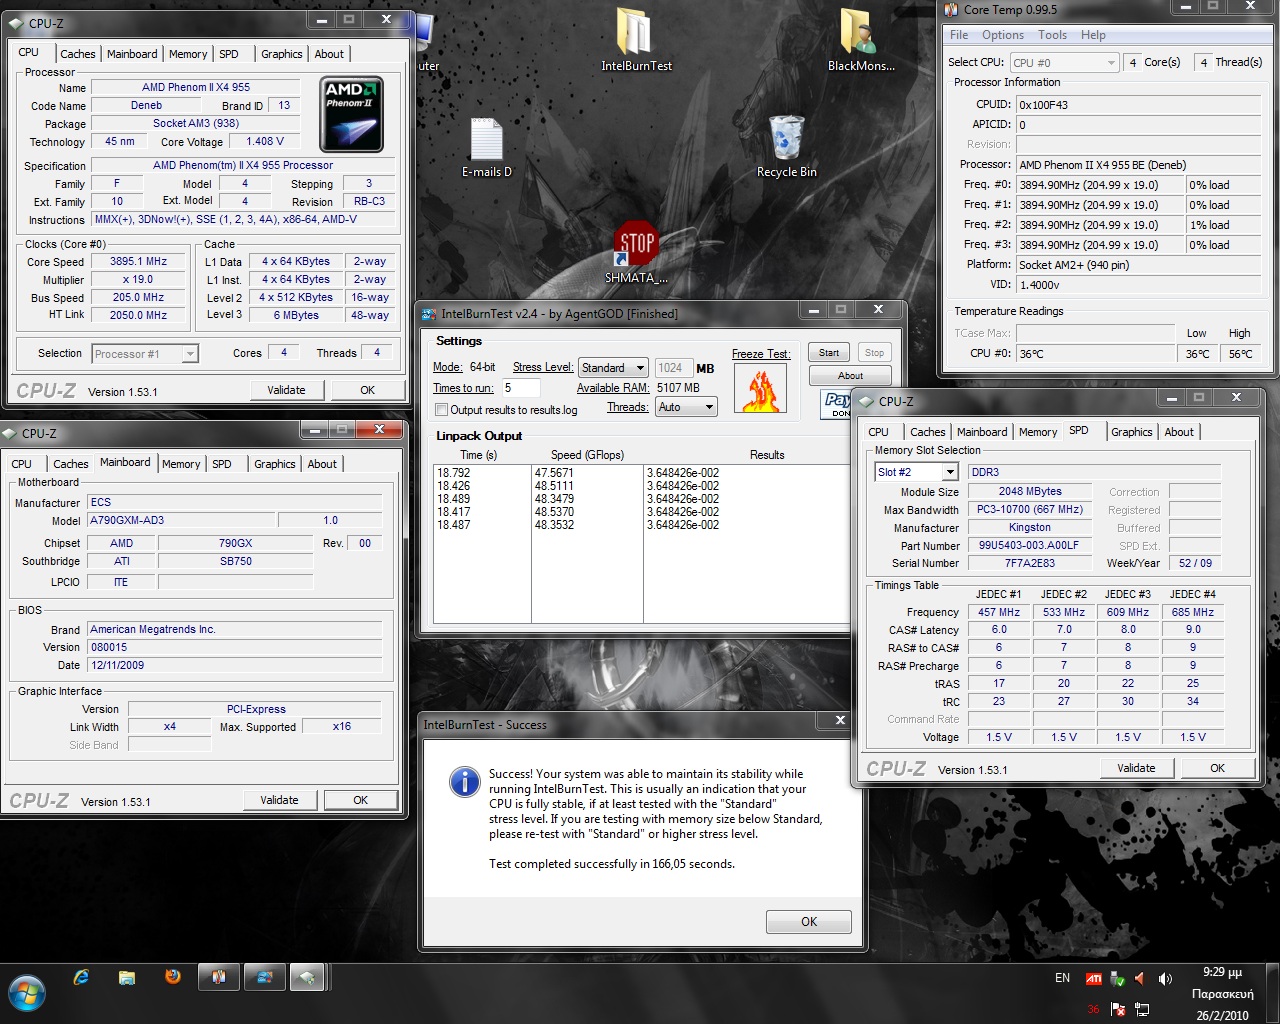Click the Freeze Test flame image

[760, 388]
